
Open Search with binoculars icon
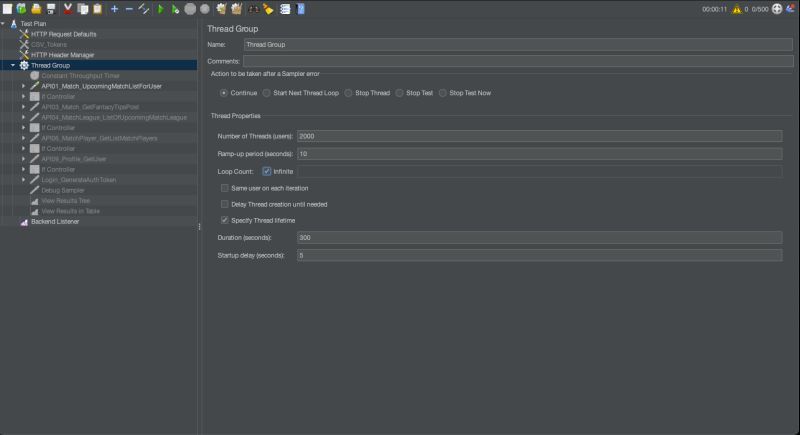coord(253,9)
